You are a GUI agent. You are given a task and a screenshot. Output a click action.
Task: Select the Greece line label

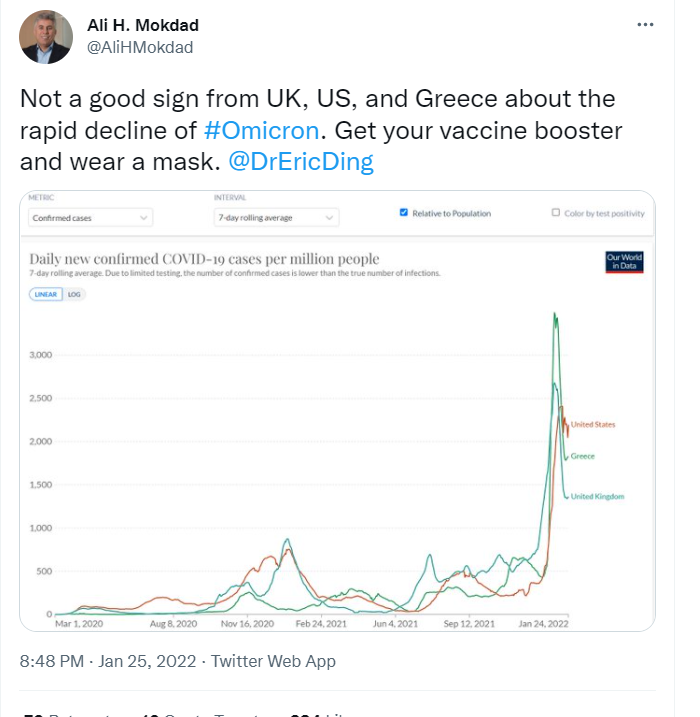pyautogui.click(x=582, y=457)
